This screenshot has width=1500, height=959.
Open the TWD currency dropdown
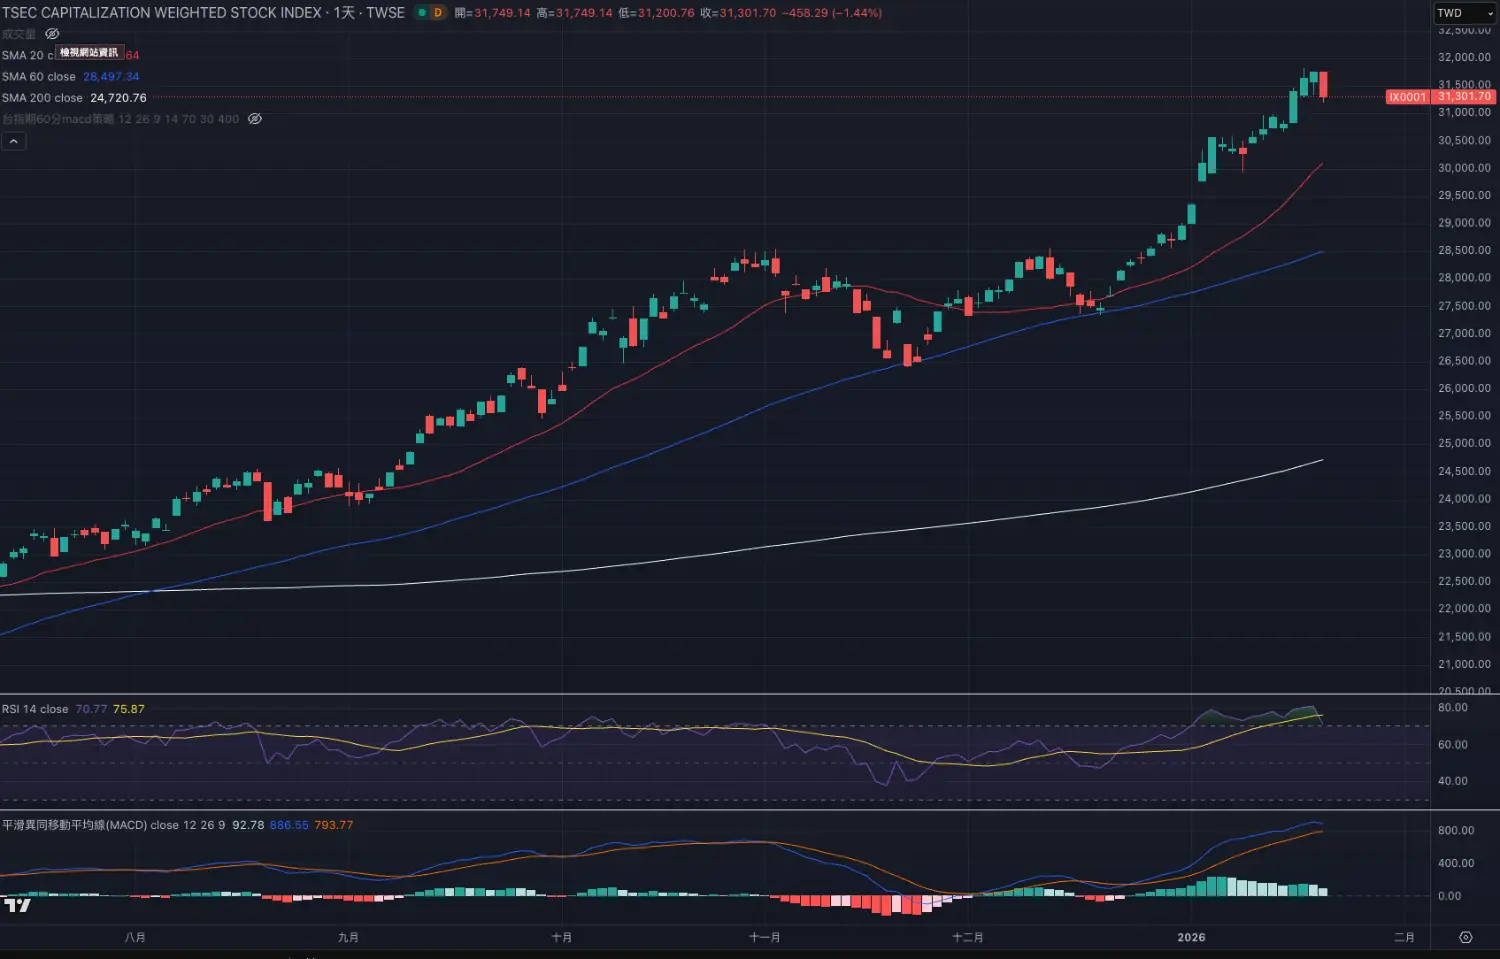(x=1464, y=13)
